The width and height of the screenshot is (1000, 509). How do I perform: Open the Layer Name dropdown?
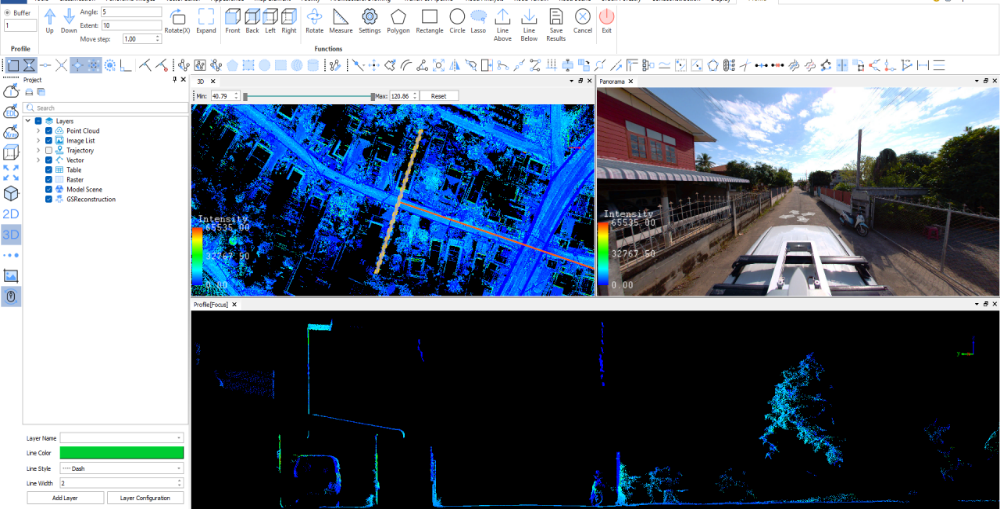tap(122, 438)
